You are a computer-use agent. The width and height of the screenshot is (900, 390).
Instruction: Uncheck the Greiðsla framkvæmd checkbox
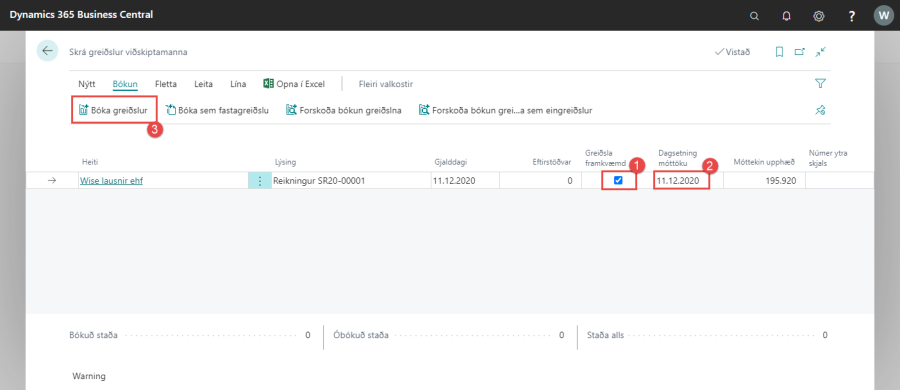(618, 180)
